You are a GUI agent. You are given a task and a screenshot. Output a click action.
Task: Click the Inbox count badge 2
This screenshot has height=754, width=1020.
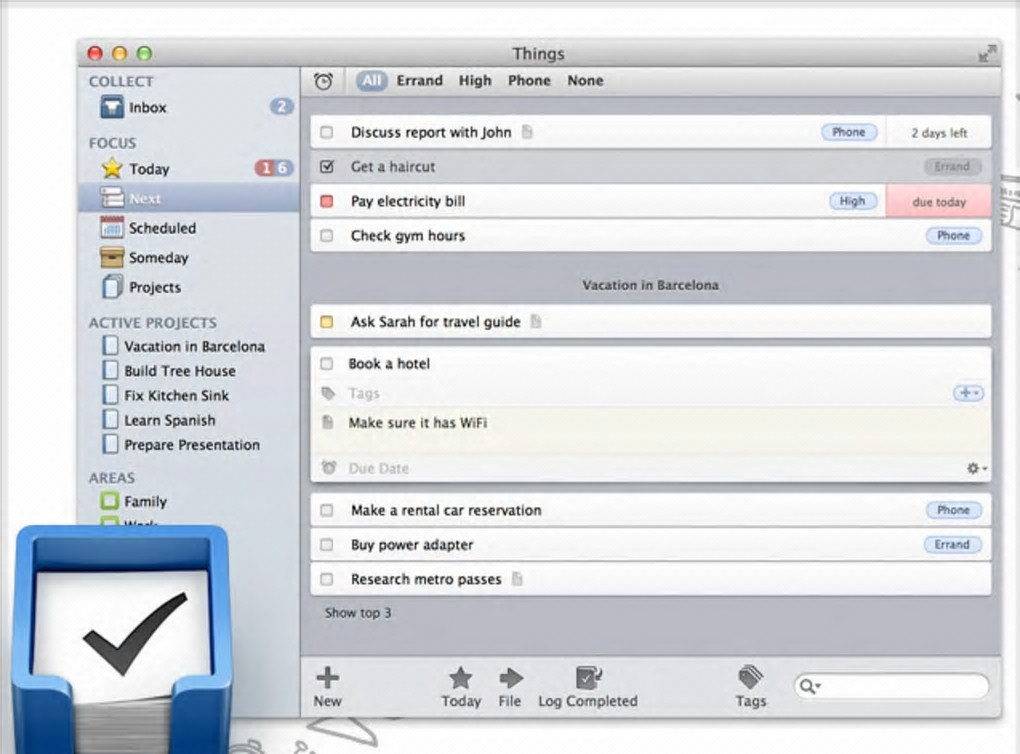point(282,107)
